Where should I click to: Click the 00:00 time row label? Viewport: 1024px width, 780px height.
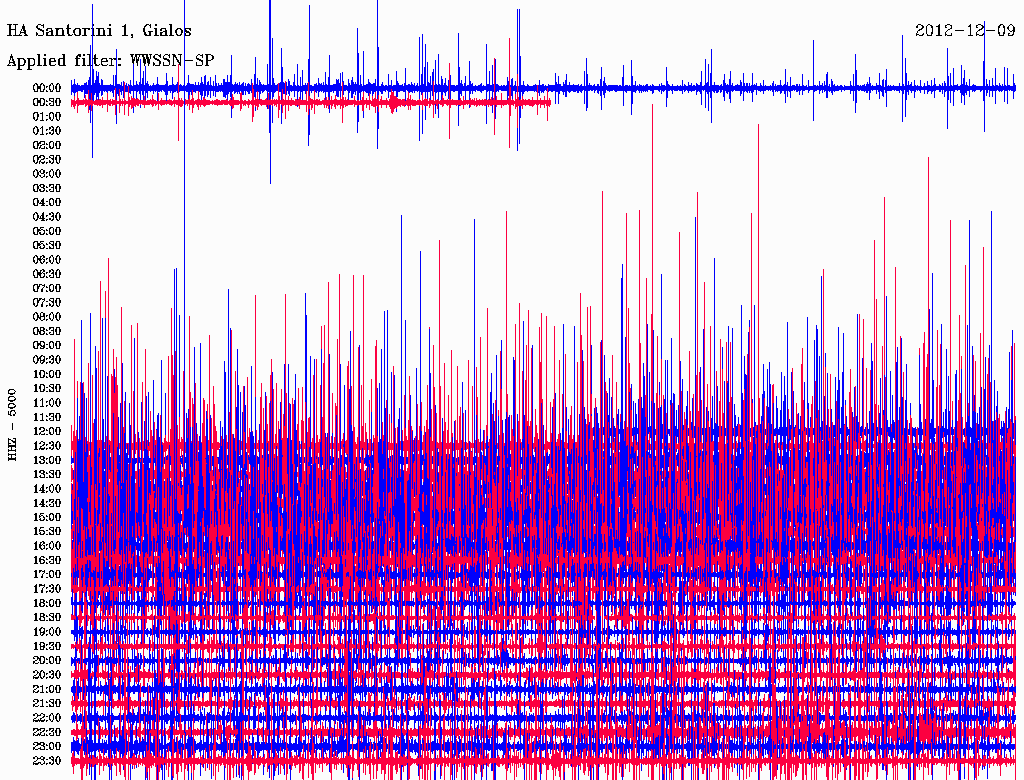pos(47,88)
